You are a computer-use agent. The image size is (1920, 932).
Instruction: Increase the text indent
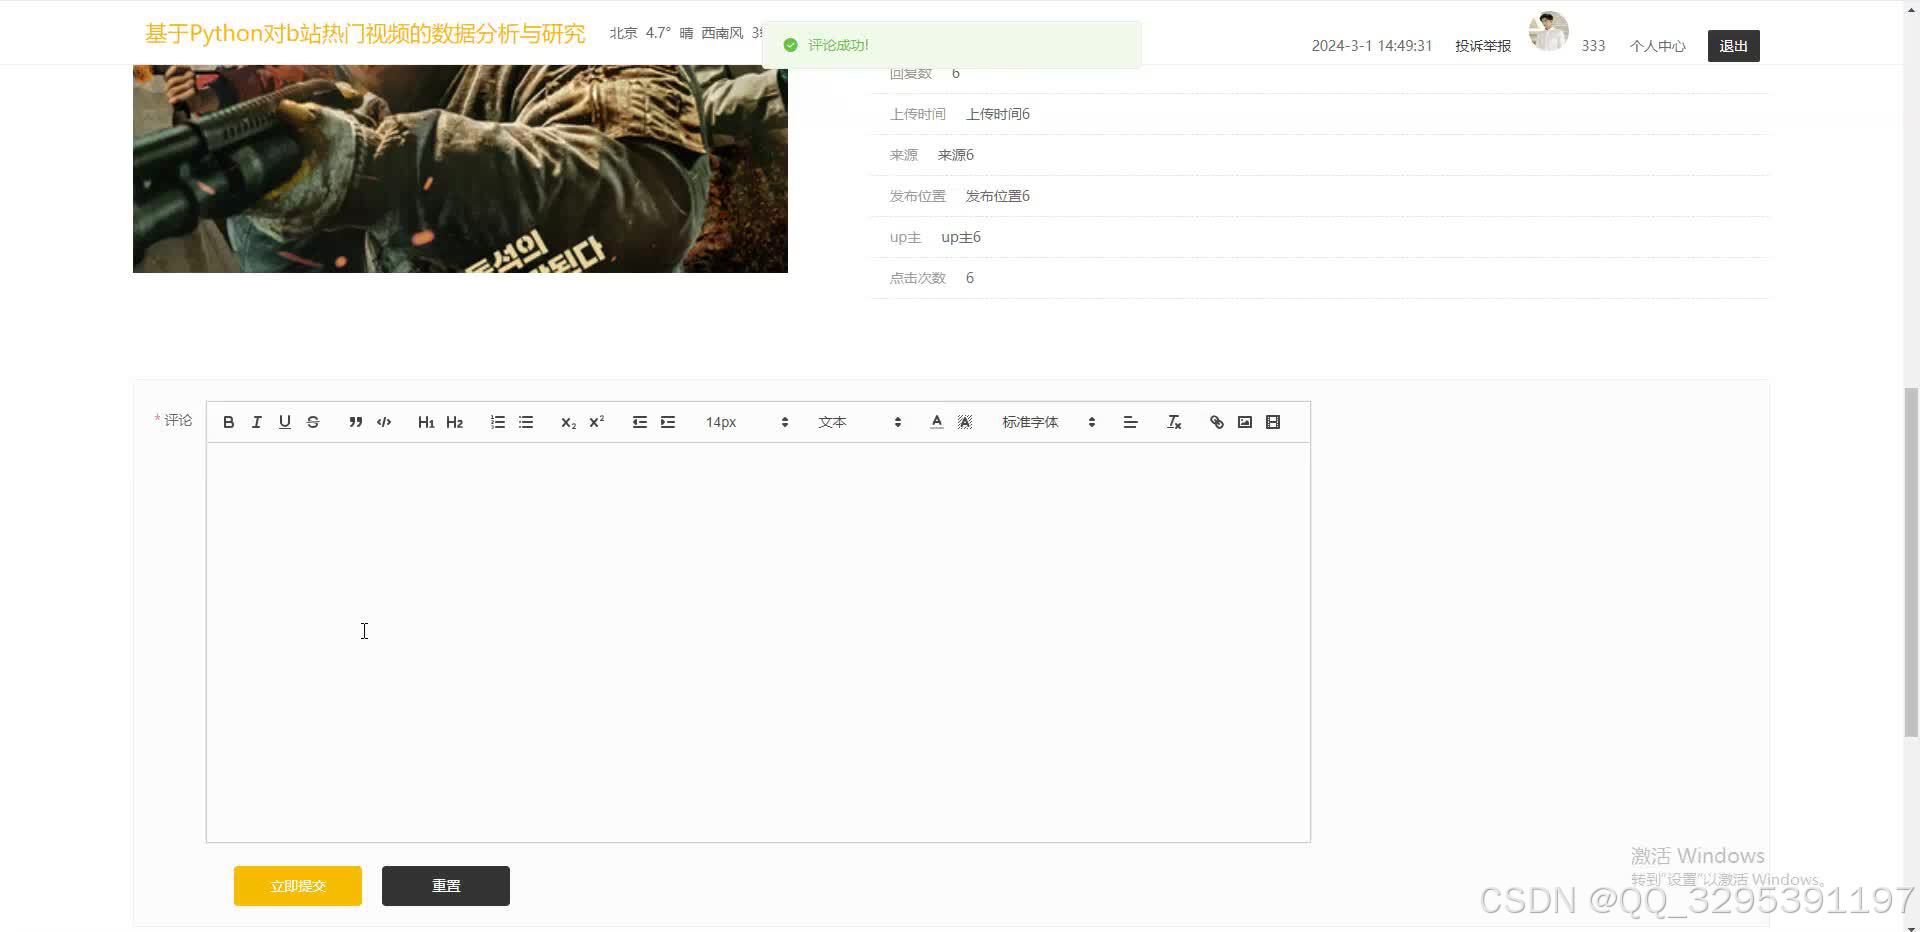(x=668, y=422)
